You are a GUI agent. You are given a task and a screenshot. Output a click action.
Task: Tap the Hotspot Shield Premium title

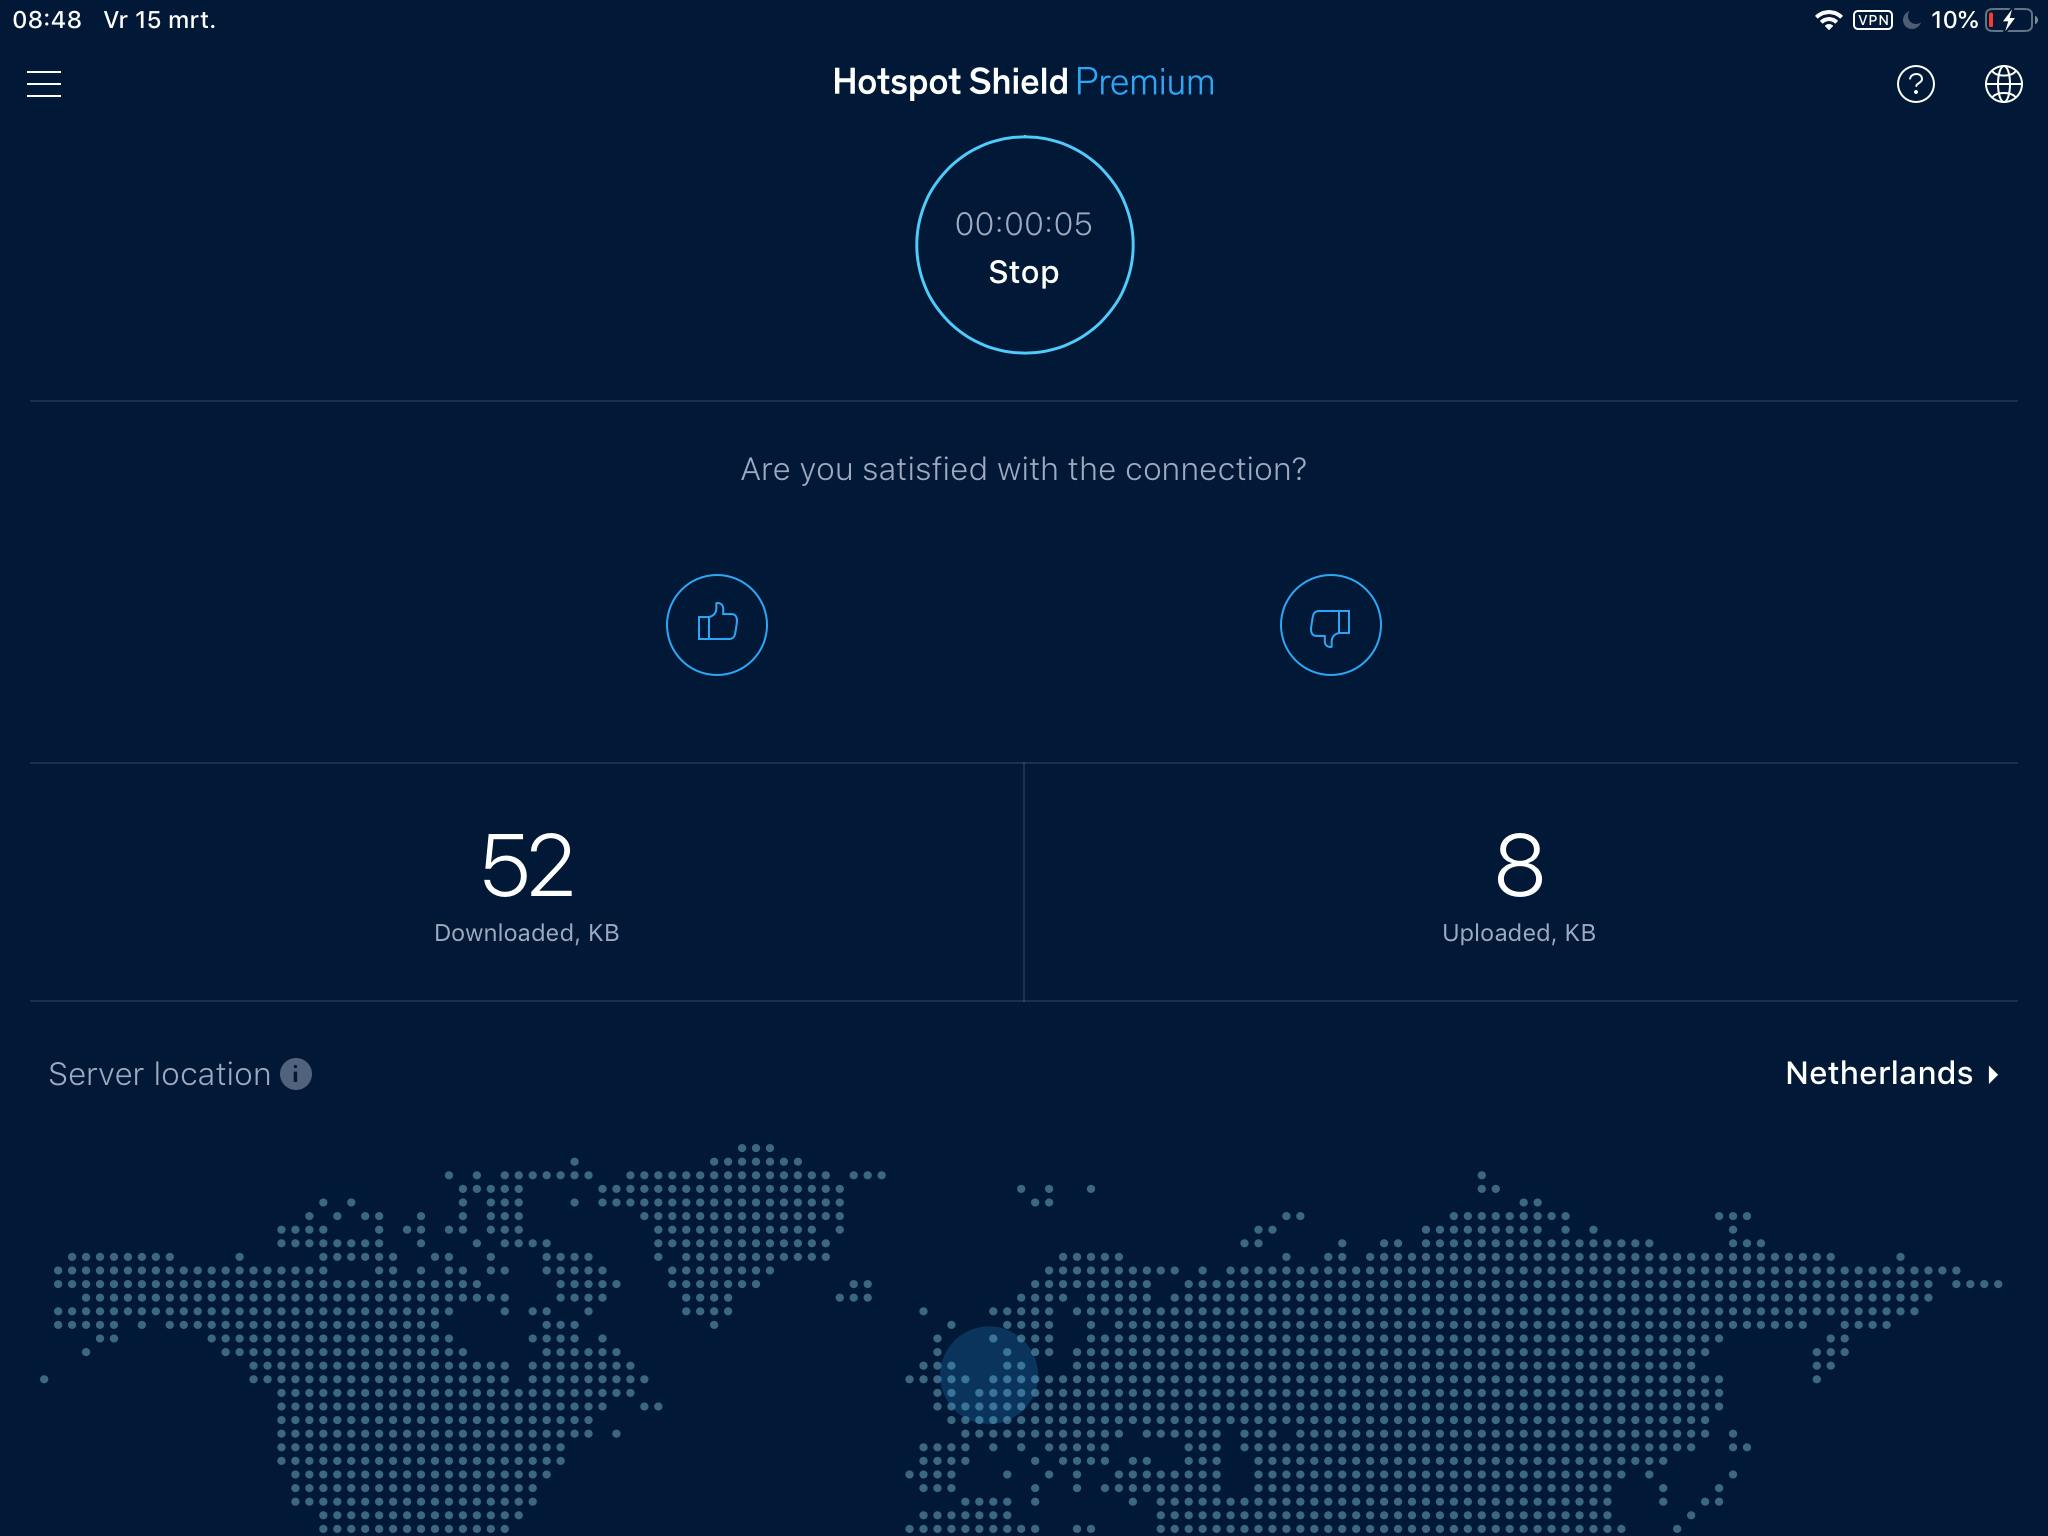point(1023,82)
